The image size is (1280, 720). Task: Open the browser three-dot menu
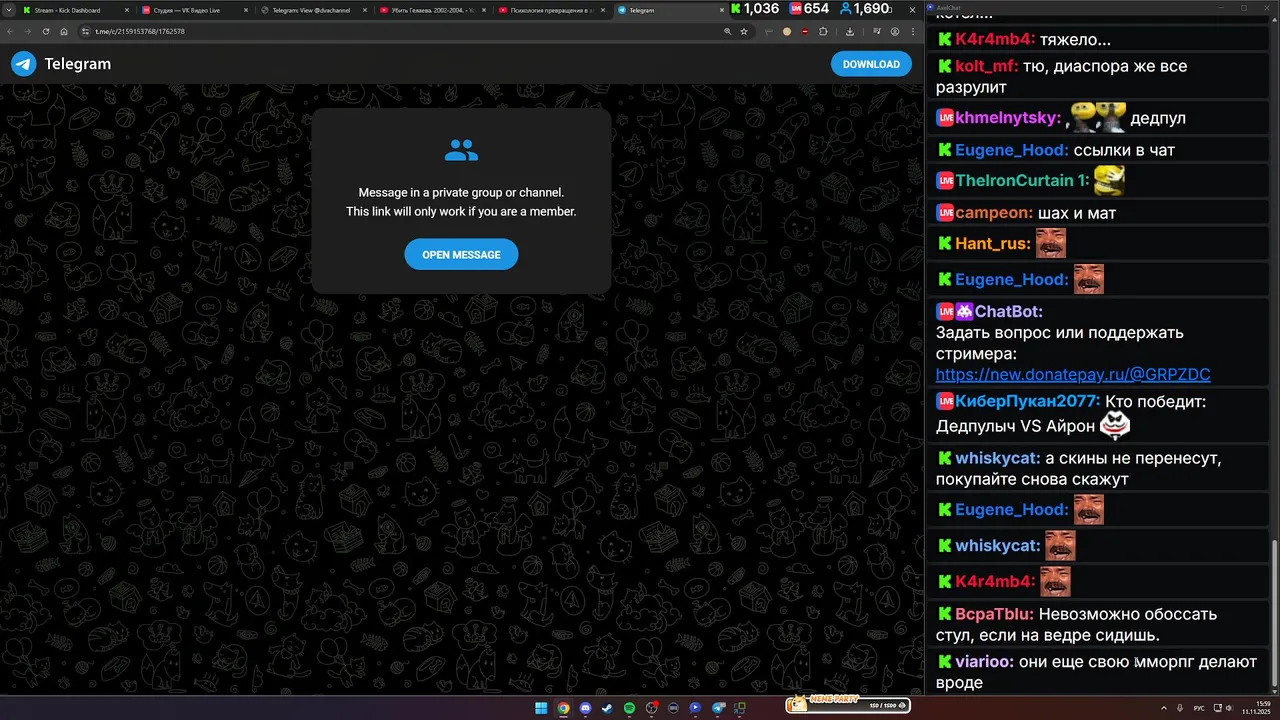pyautogui.click(x=913, y=31)
